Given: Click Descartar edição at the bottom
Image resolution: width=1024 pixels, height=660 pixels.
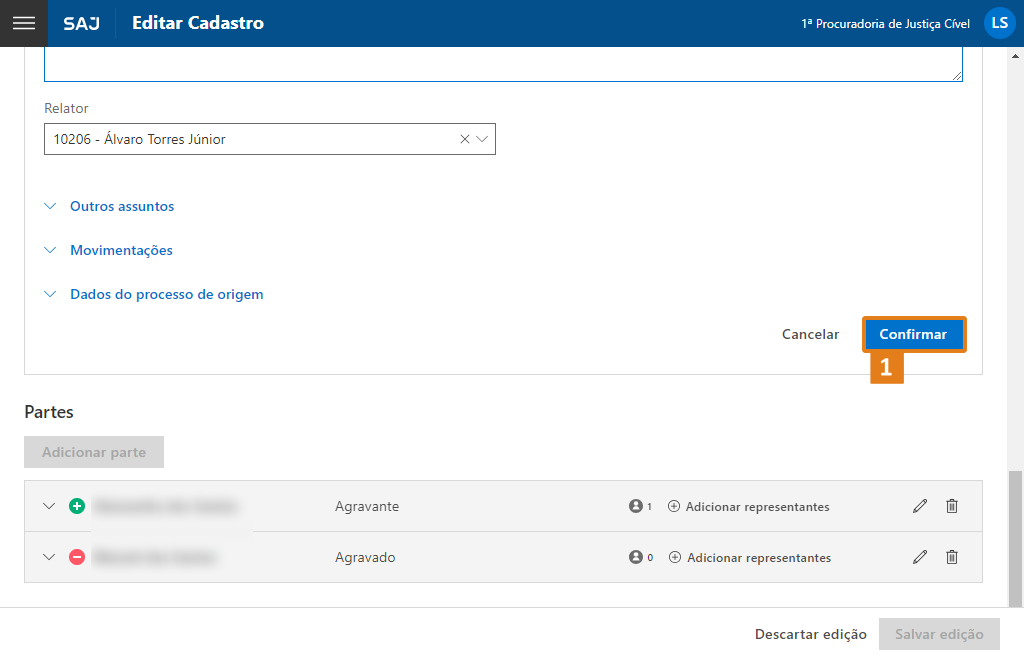Looking at the screenshot, I should [810, 634].
